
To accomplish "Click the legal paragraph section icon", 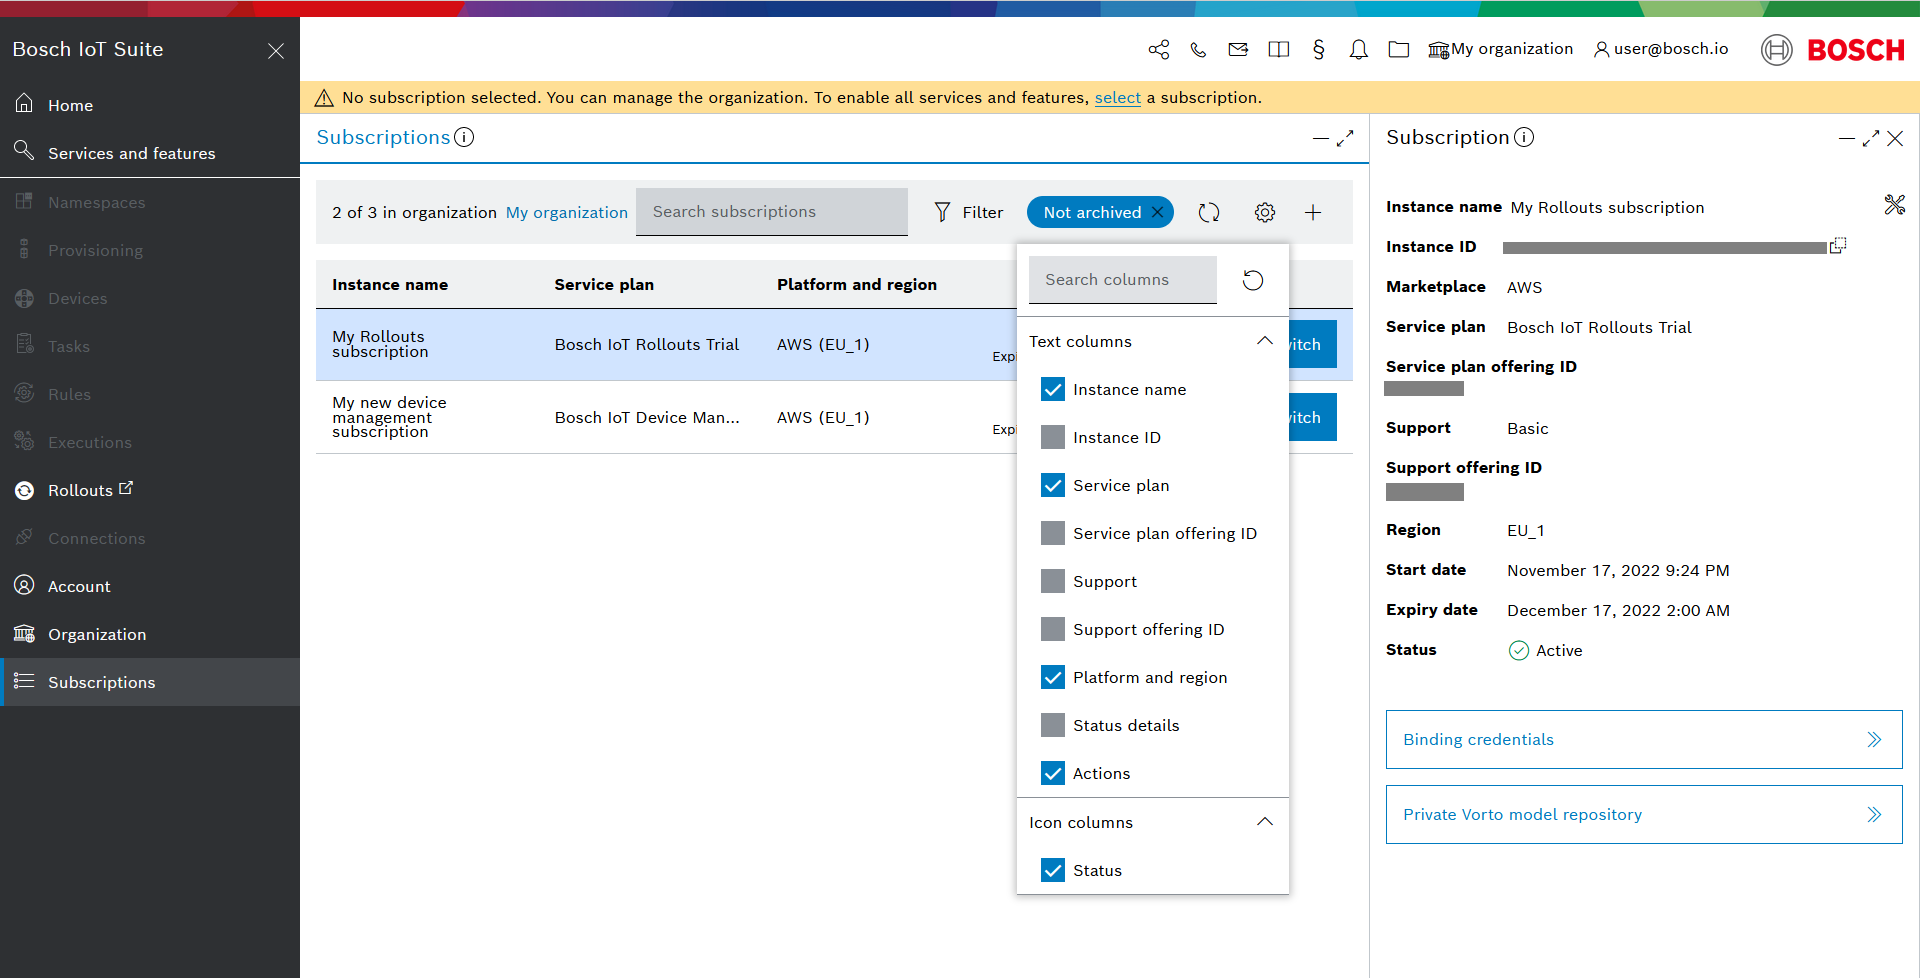I will point(1318,49).
